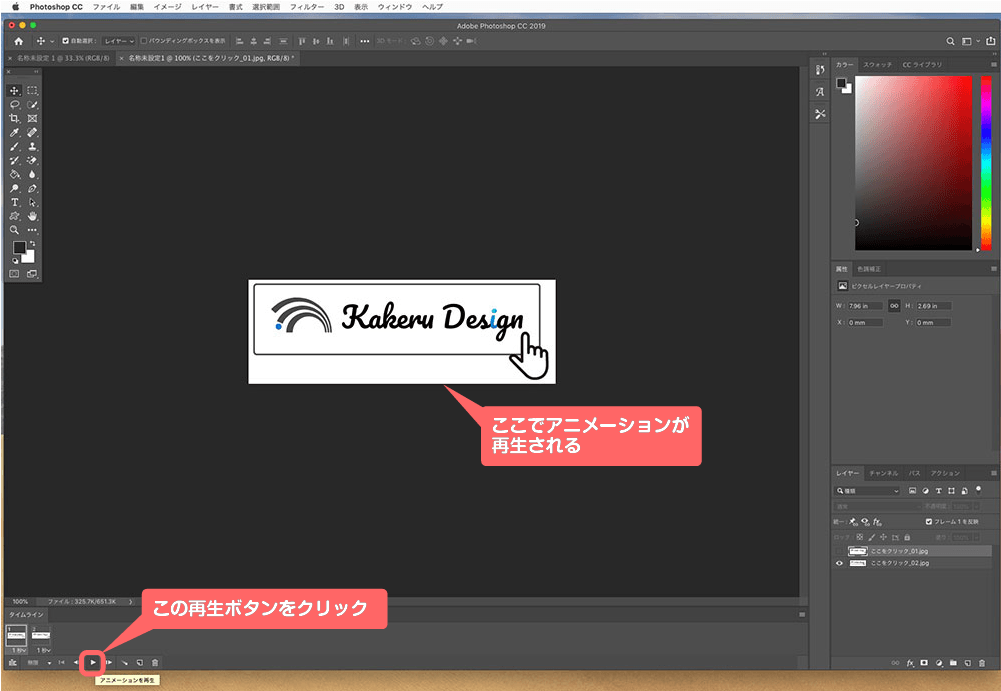Viewport: 1001px width, 691px height.
Task: Expand the Move tool preset dropdown arrow
Action: point(52,42)
